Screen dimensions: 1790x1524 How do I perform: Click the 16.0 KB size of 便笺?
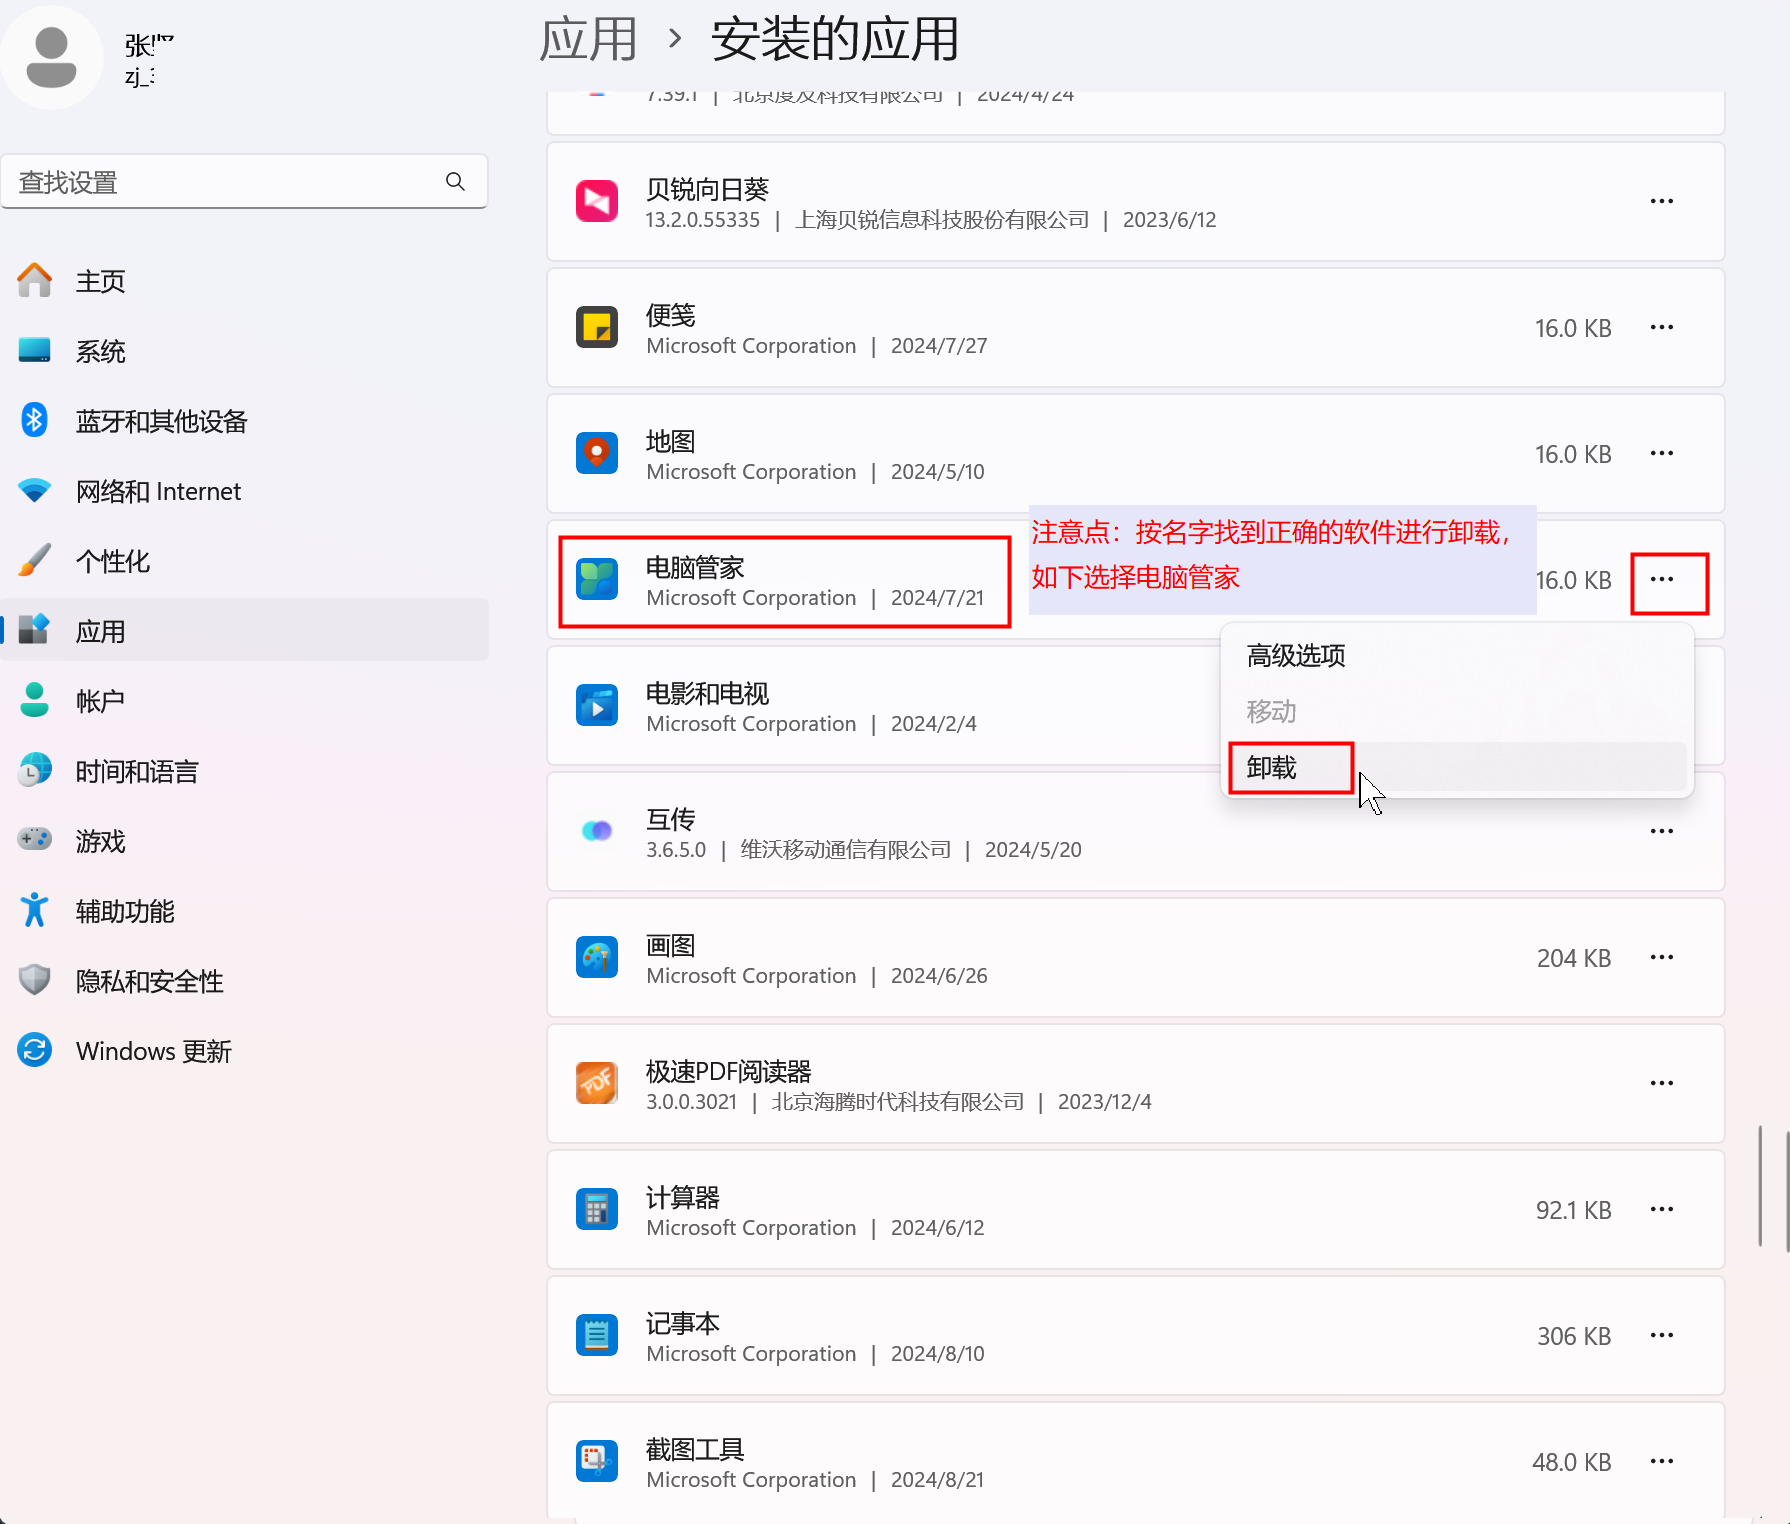coord(1573,328)
